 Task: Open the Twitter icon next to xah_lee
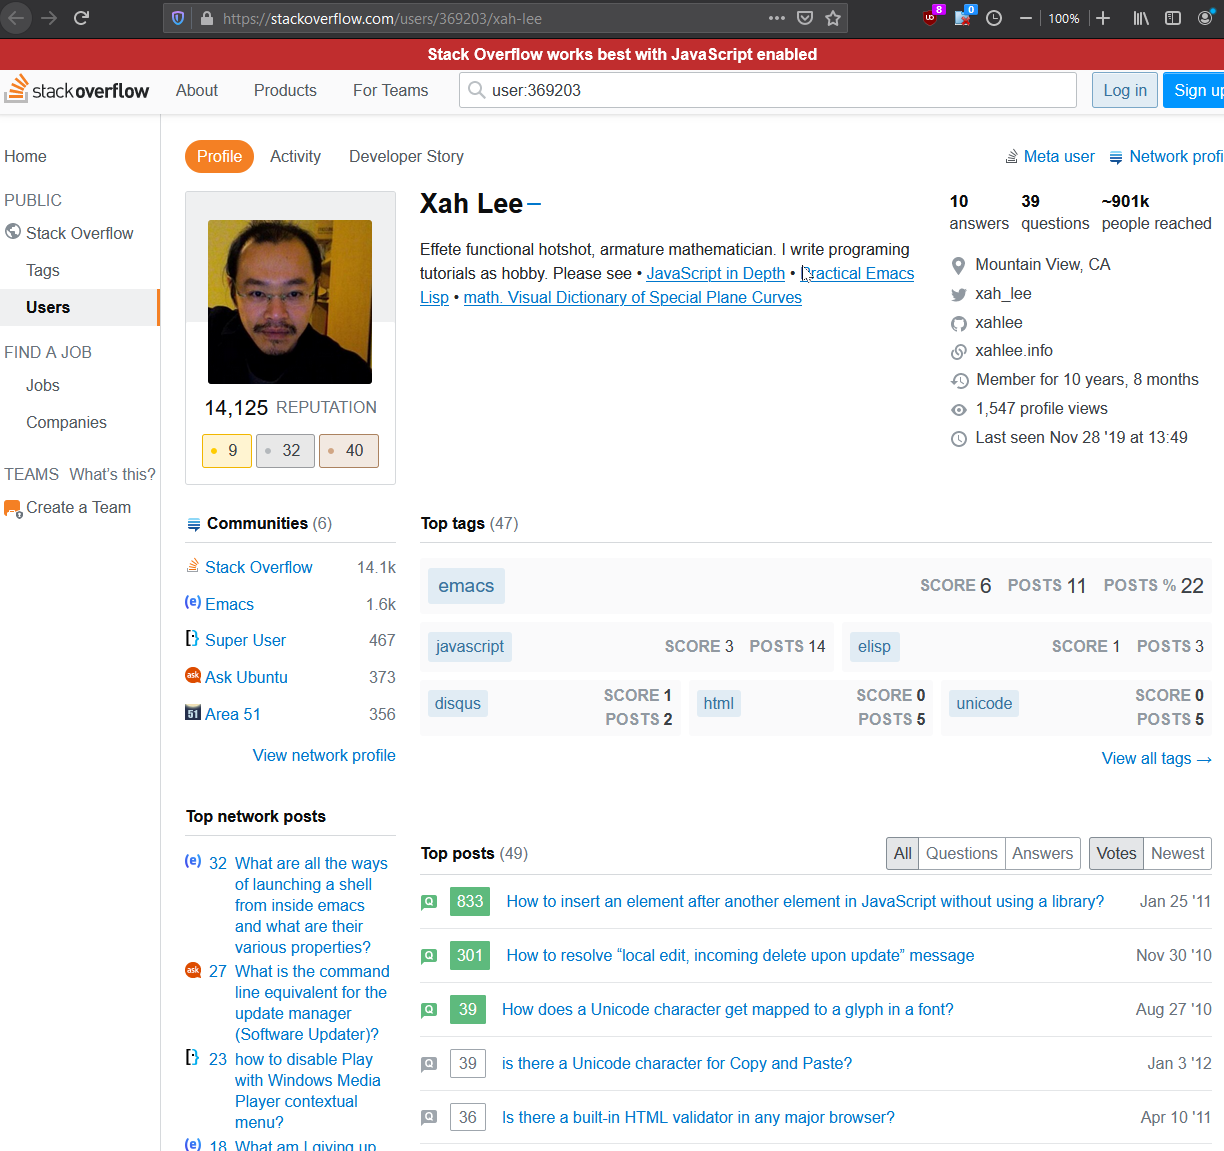[x=958, y=294]
